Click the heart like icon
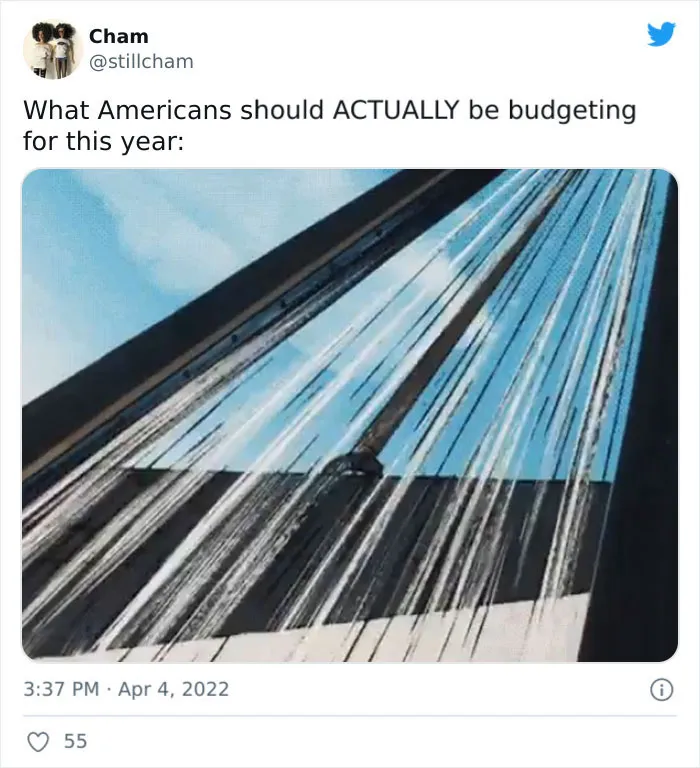700x768 pixels. 38,742
